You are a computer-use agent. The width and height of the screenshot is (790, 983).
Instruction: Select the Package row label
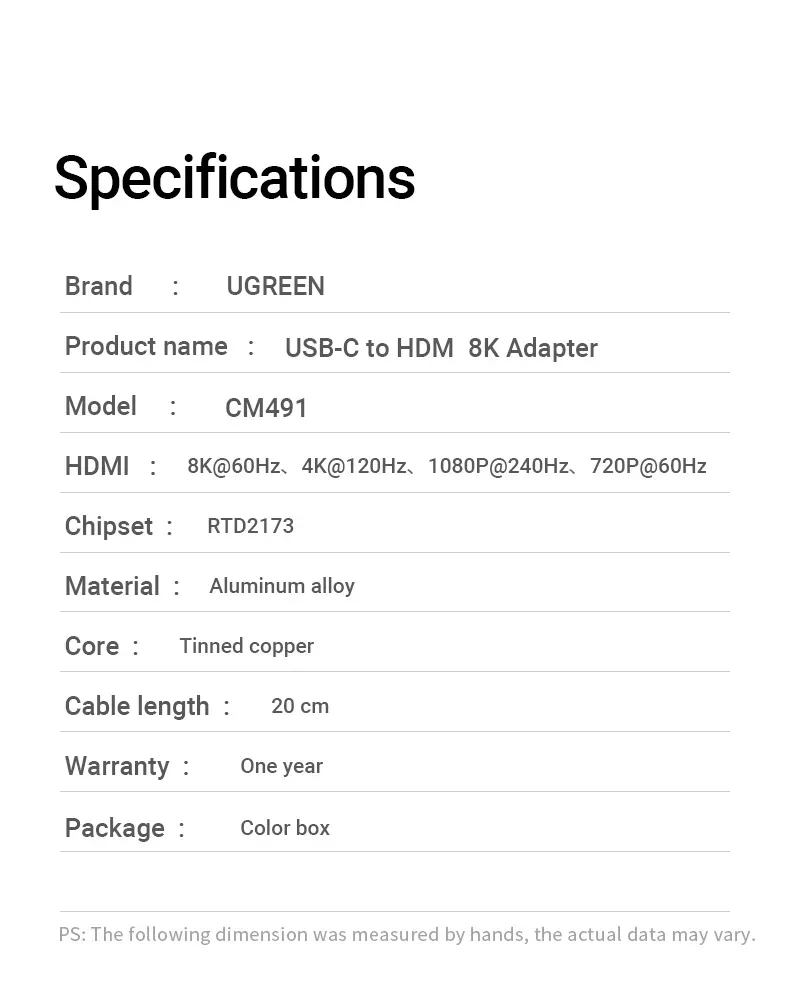115,828
